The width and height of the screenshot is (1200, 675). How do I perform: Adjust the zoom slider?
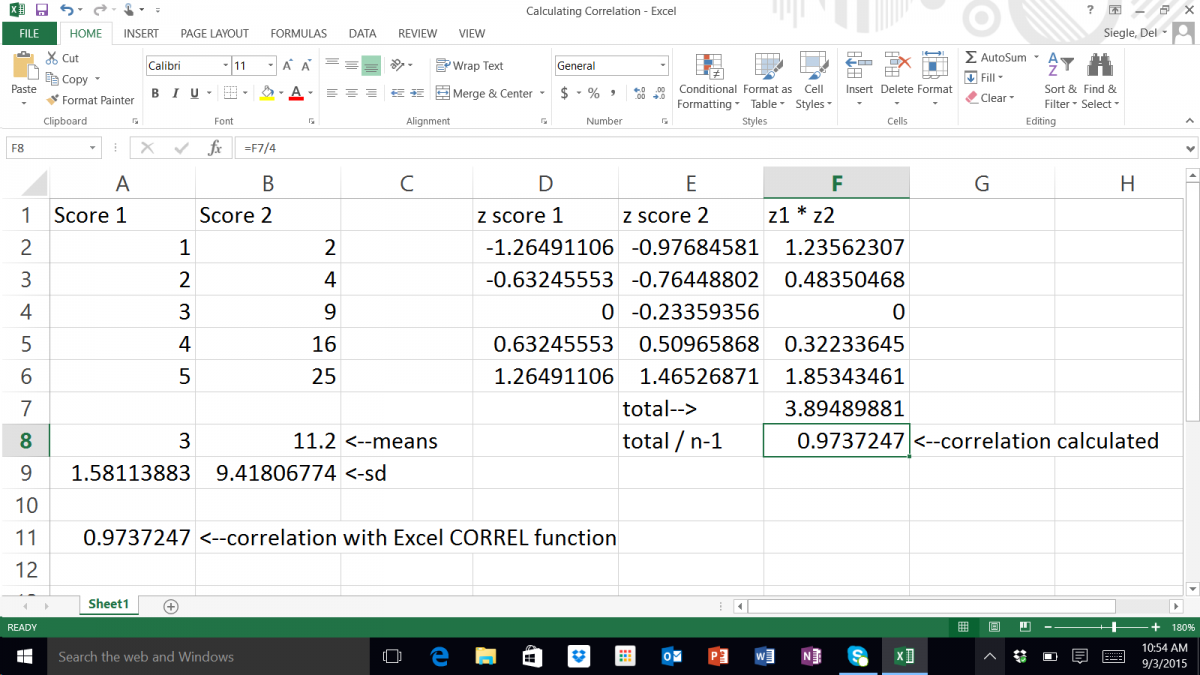click(1113, 626)
